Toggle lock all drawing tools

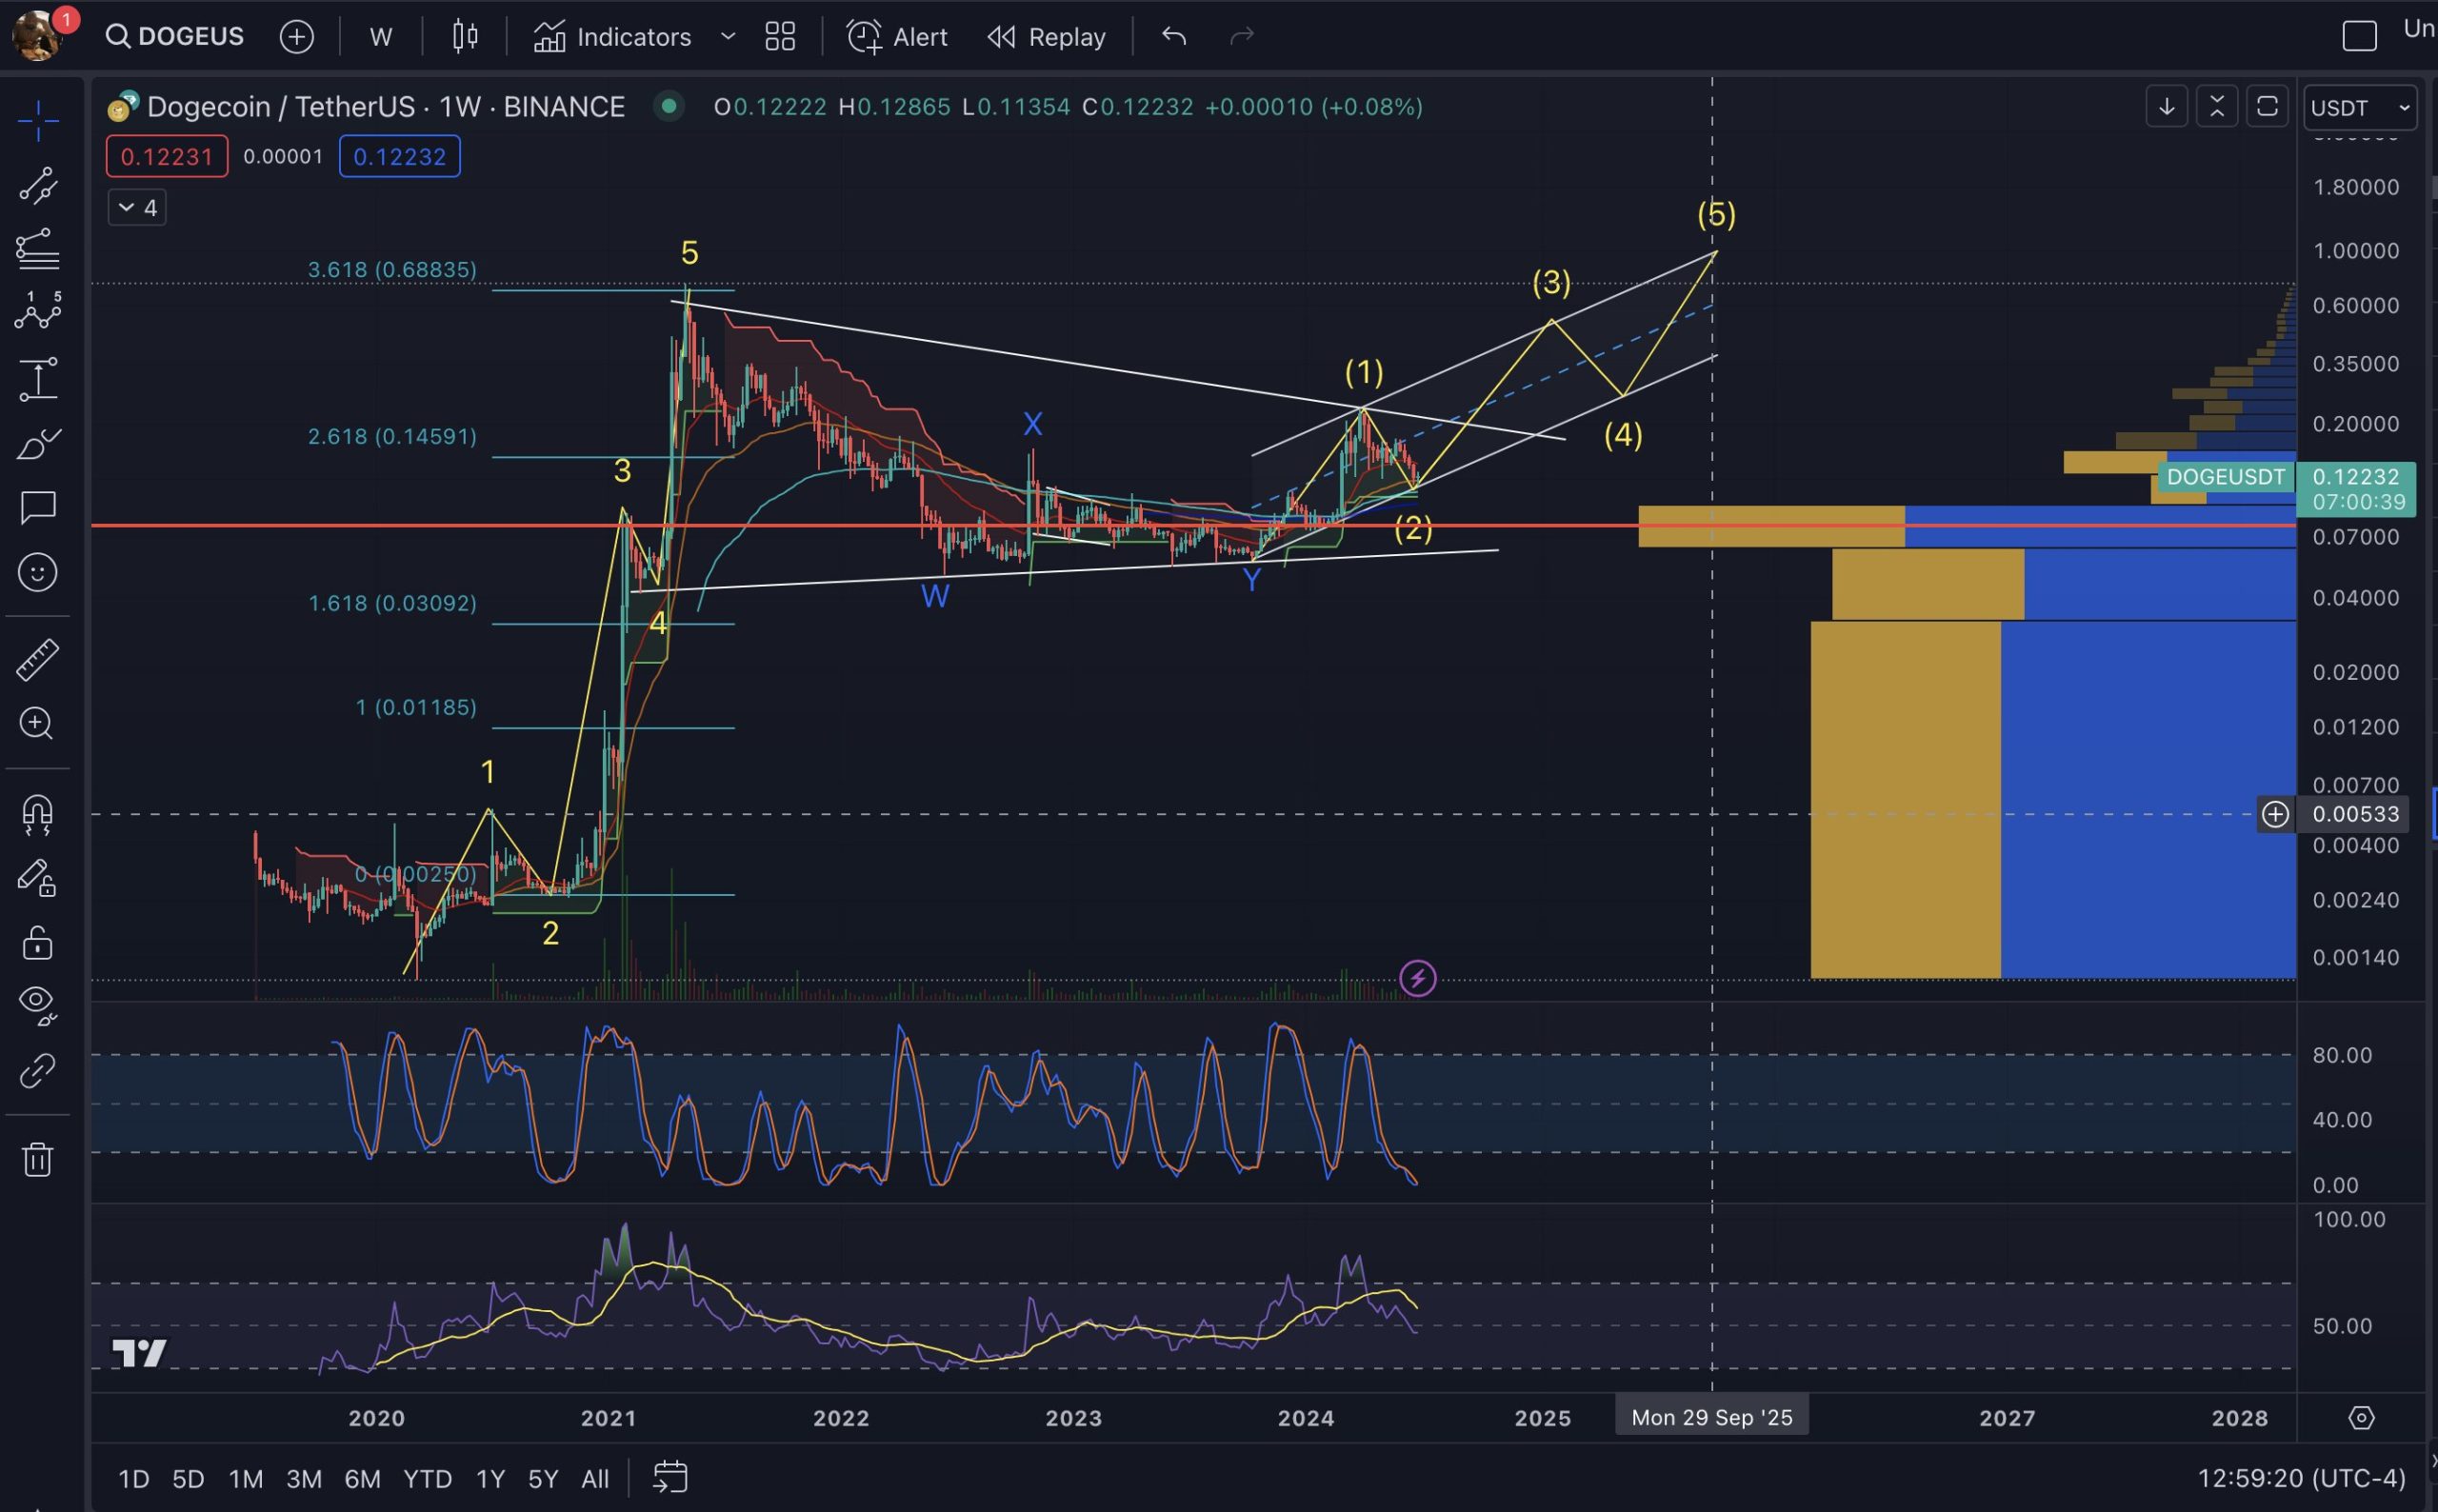point(38,943)
